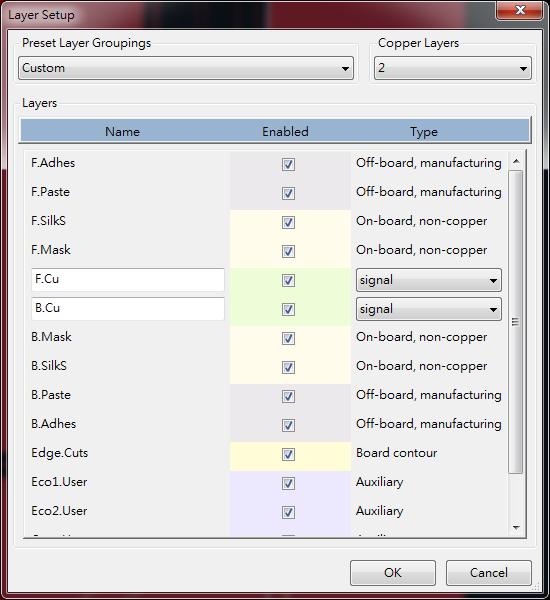Click the layer list scrollbar thumb
The width and height of the screenshot is (550, 600).
click(x=516, y=322)
